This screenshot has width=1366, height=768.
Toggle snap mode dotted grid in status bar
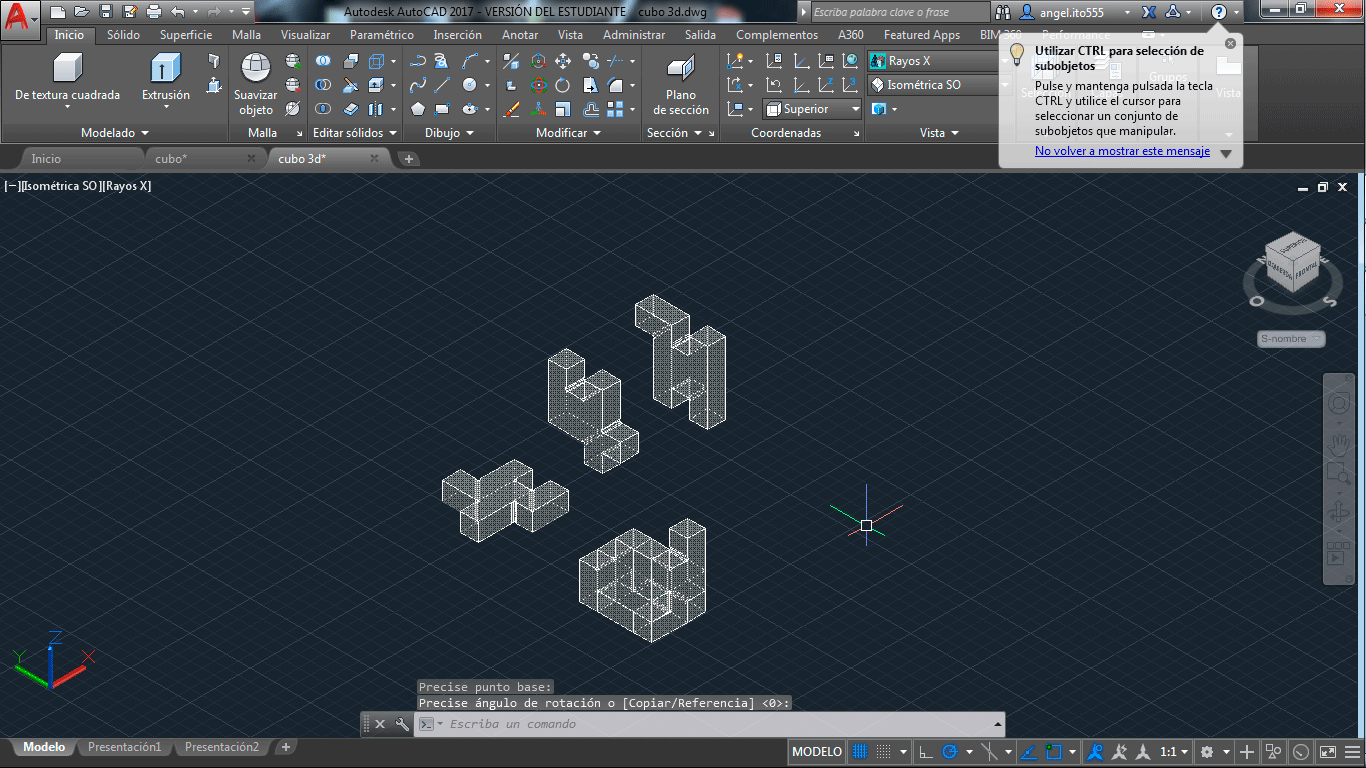(884, 752)
